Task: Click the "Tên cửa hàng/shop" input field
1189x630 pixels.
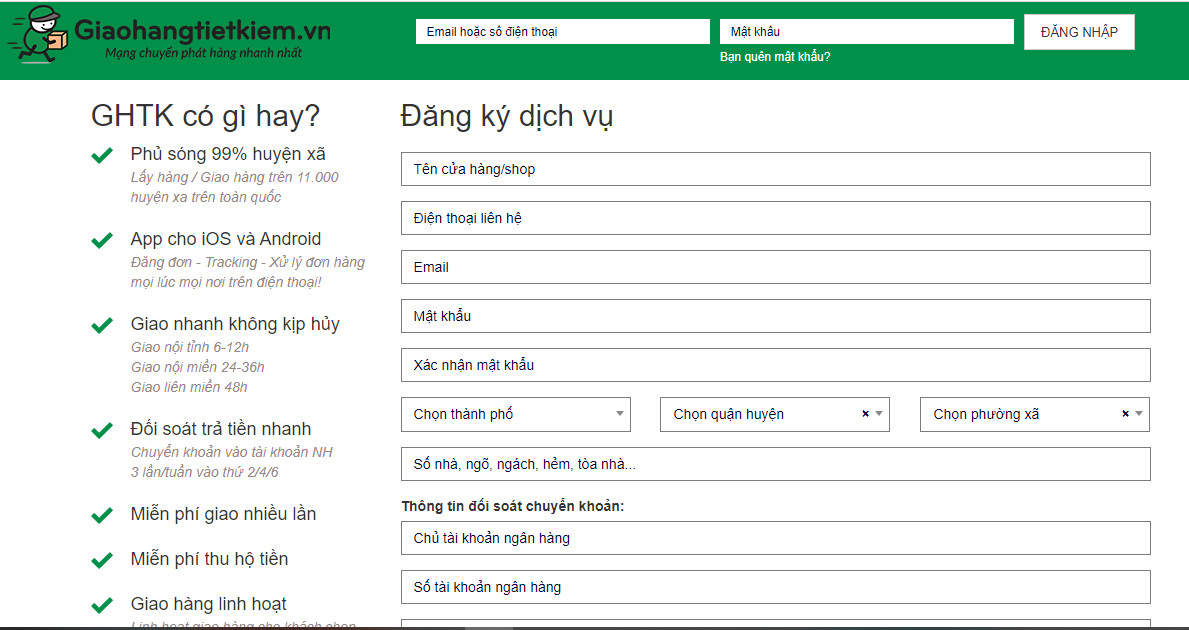Action: (775, 169)
